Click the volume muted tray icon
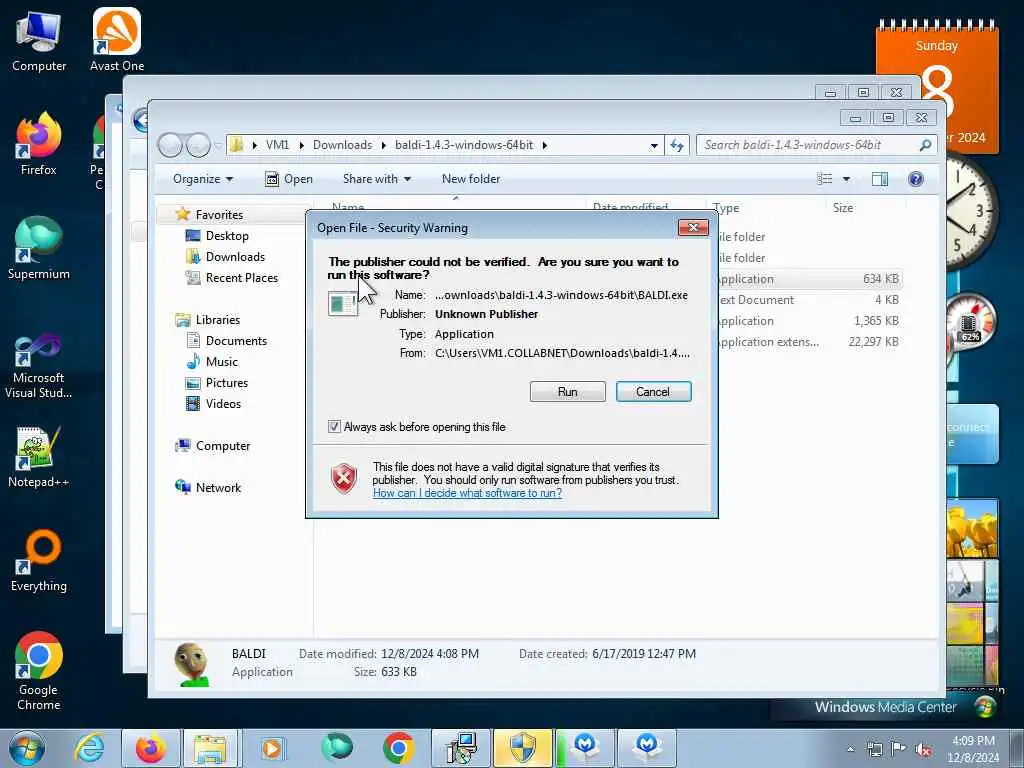 [x=923, y=749]
